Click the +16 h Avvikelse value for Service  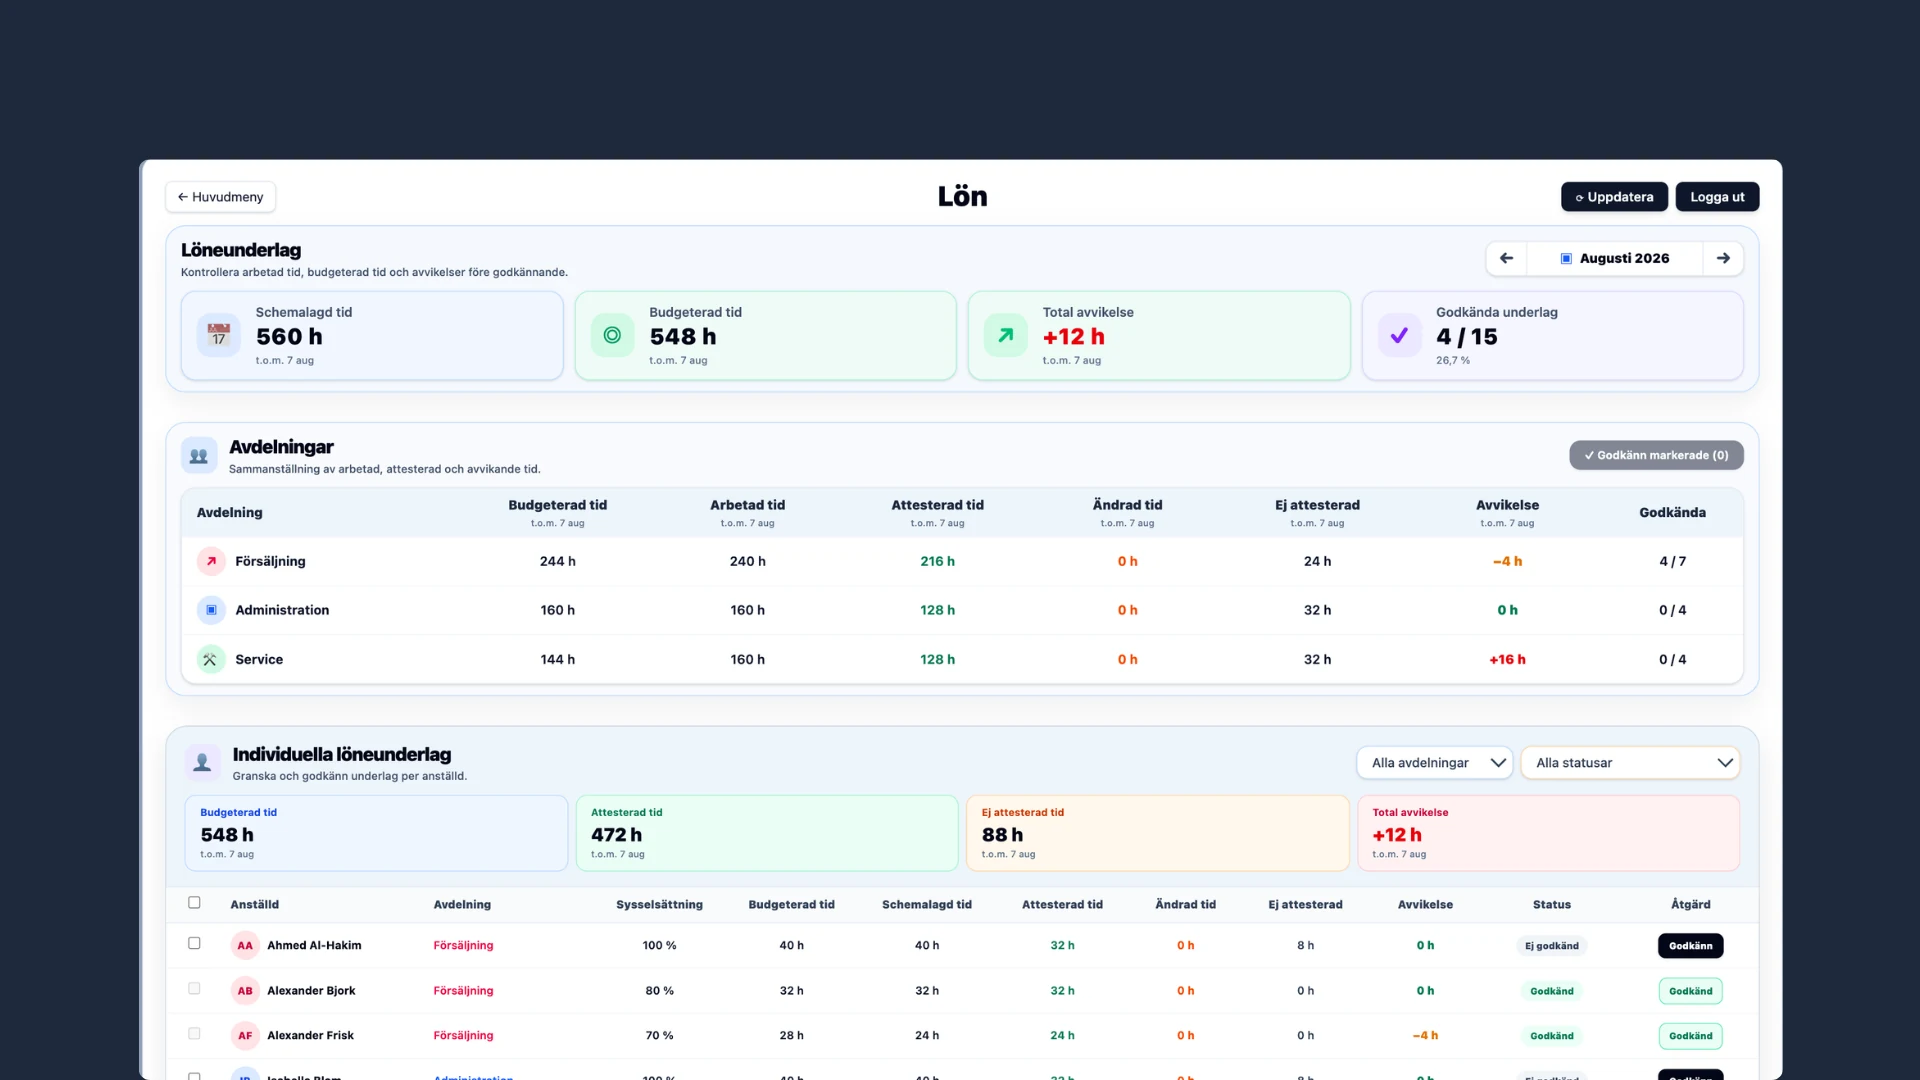click(x=1507, y=659)
